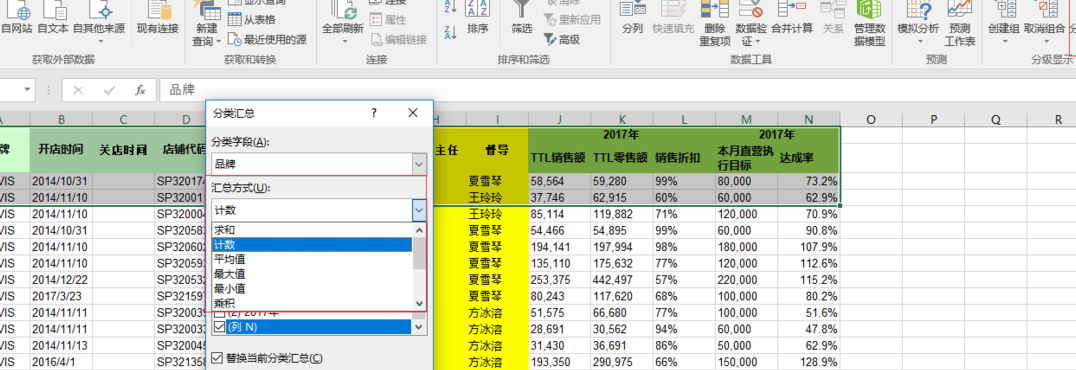Screen dimensions: 1076x370
Task: Open the Name Box dropdown arrow
Action: [28, 89]
